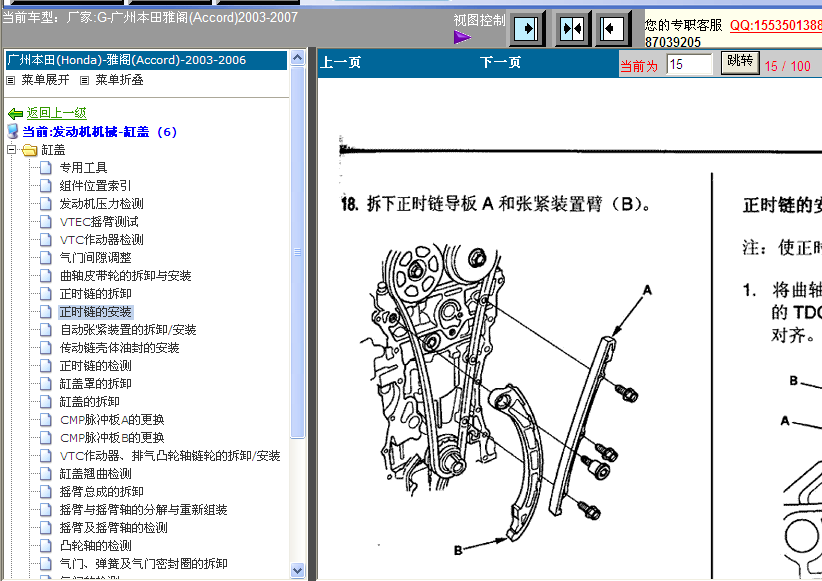822x581 pixels.
Task: Click page icon beside 组件位置索引
Action: pos(46,186)
